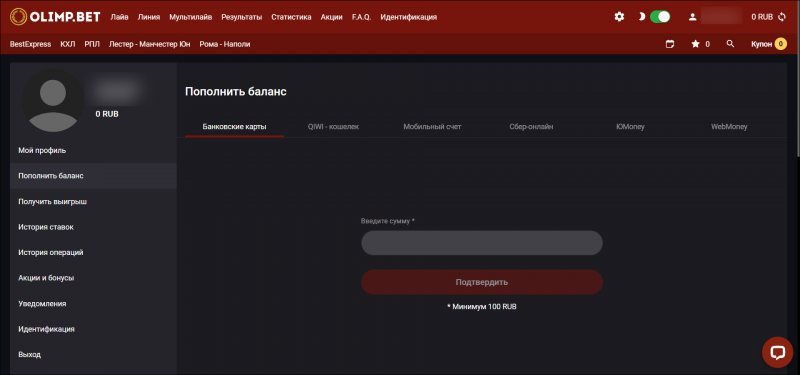Switch to Сбер-онлайн tab

click(x=531, y=127)
